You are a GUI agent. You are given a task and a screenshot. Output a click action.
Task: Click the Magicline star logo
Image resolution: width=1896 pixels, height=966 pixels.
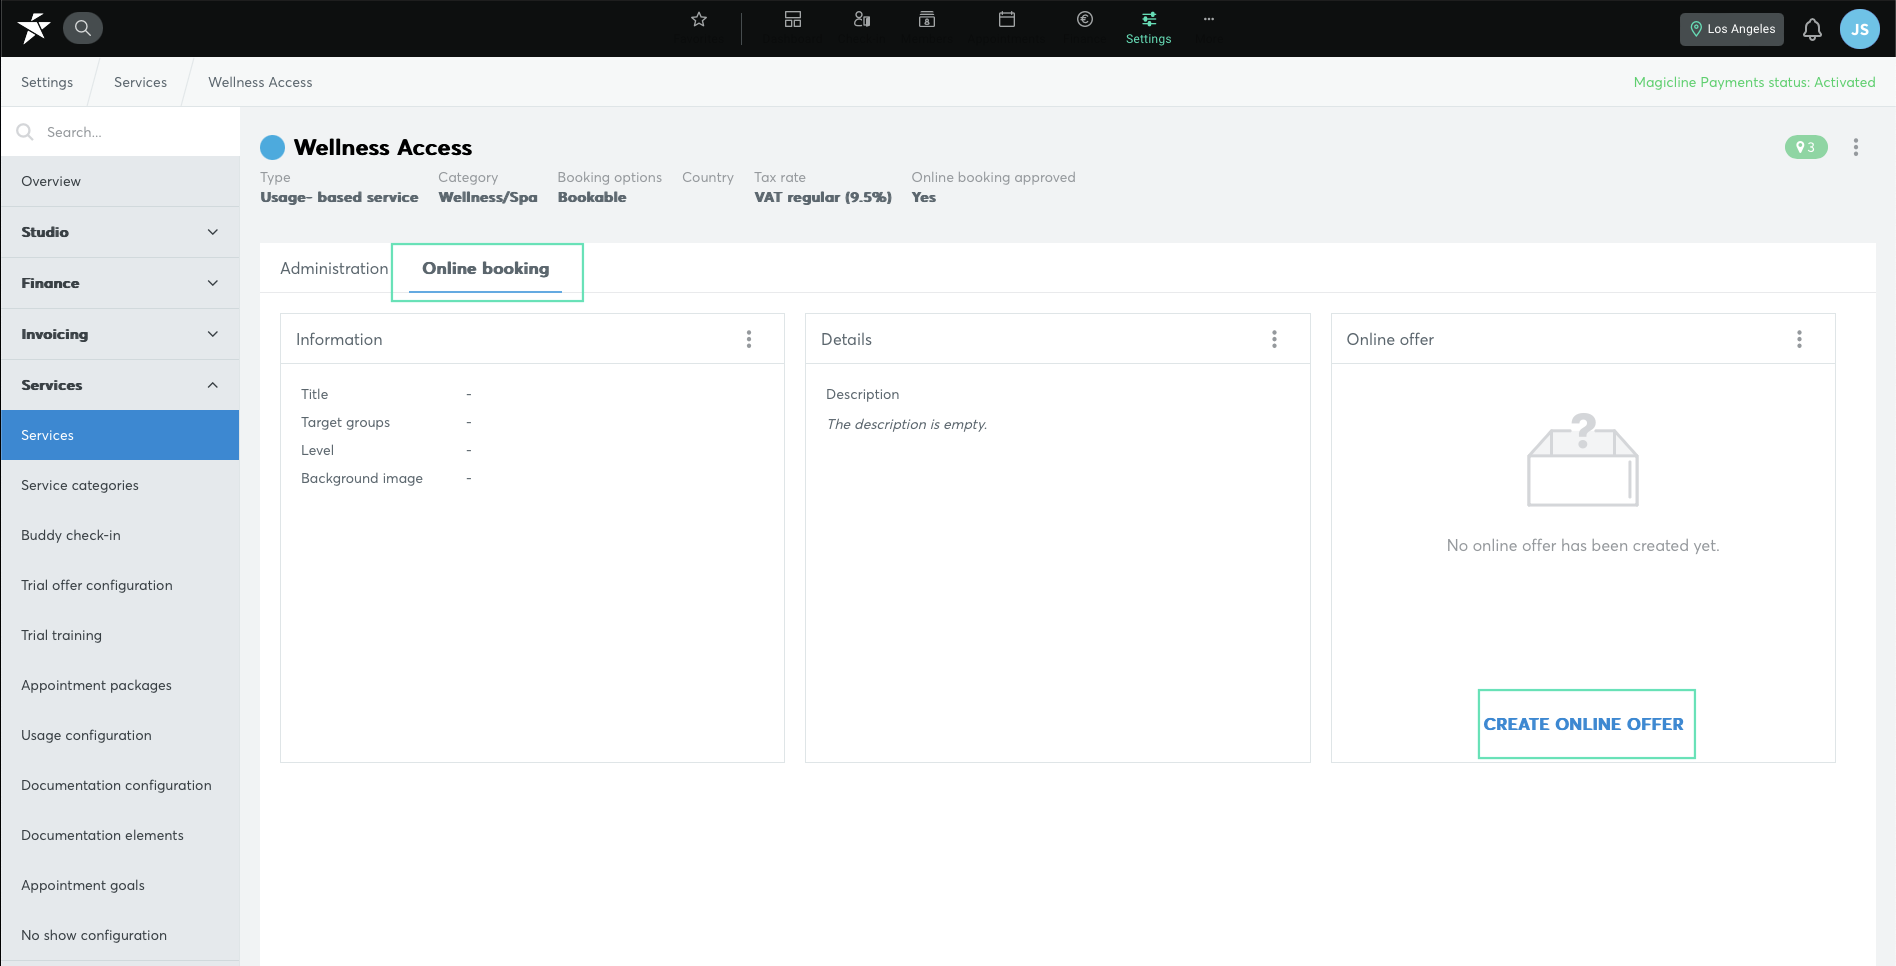click(x=34, y=28)
